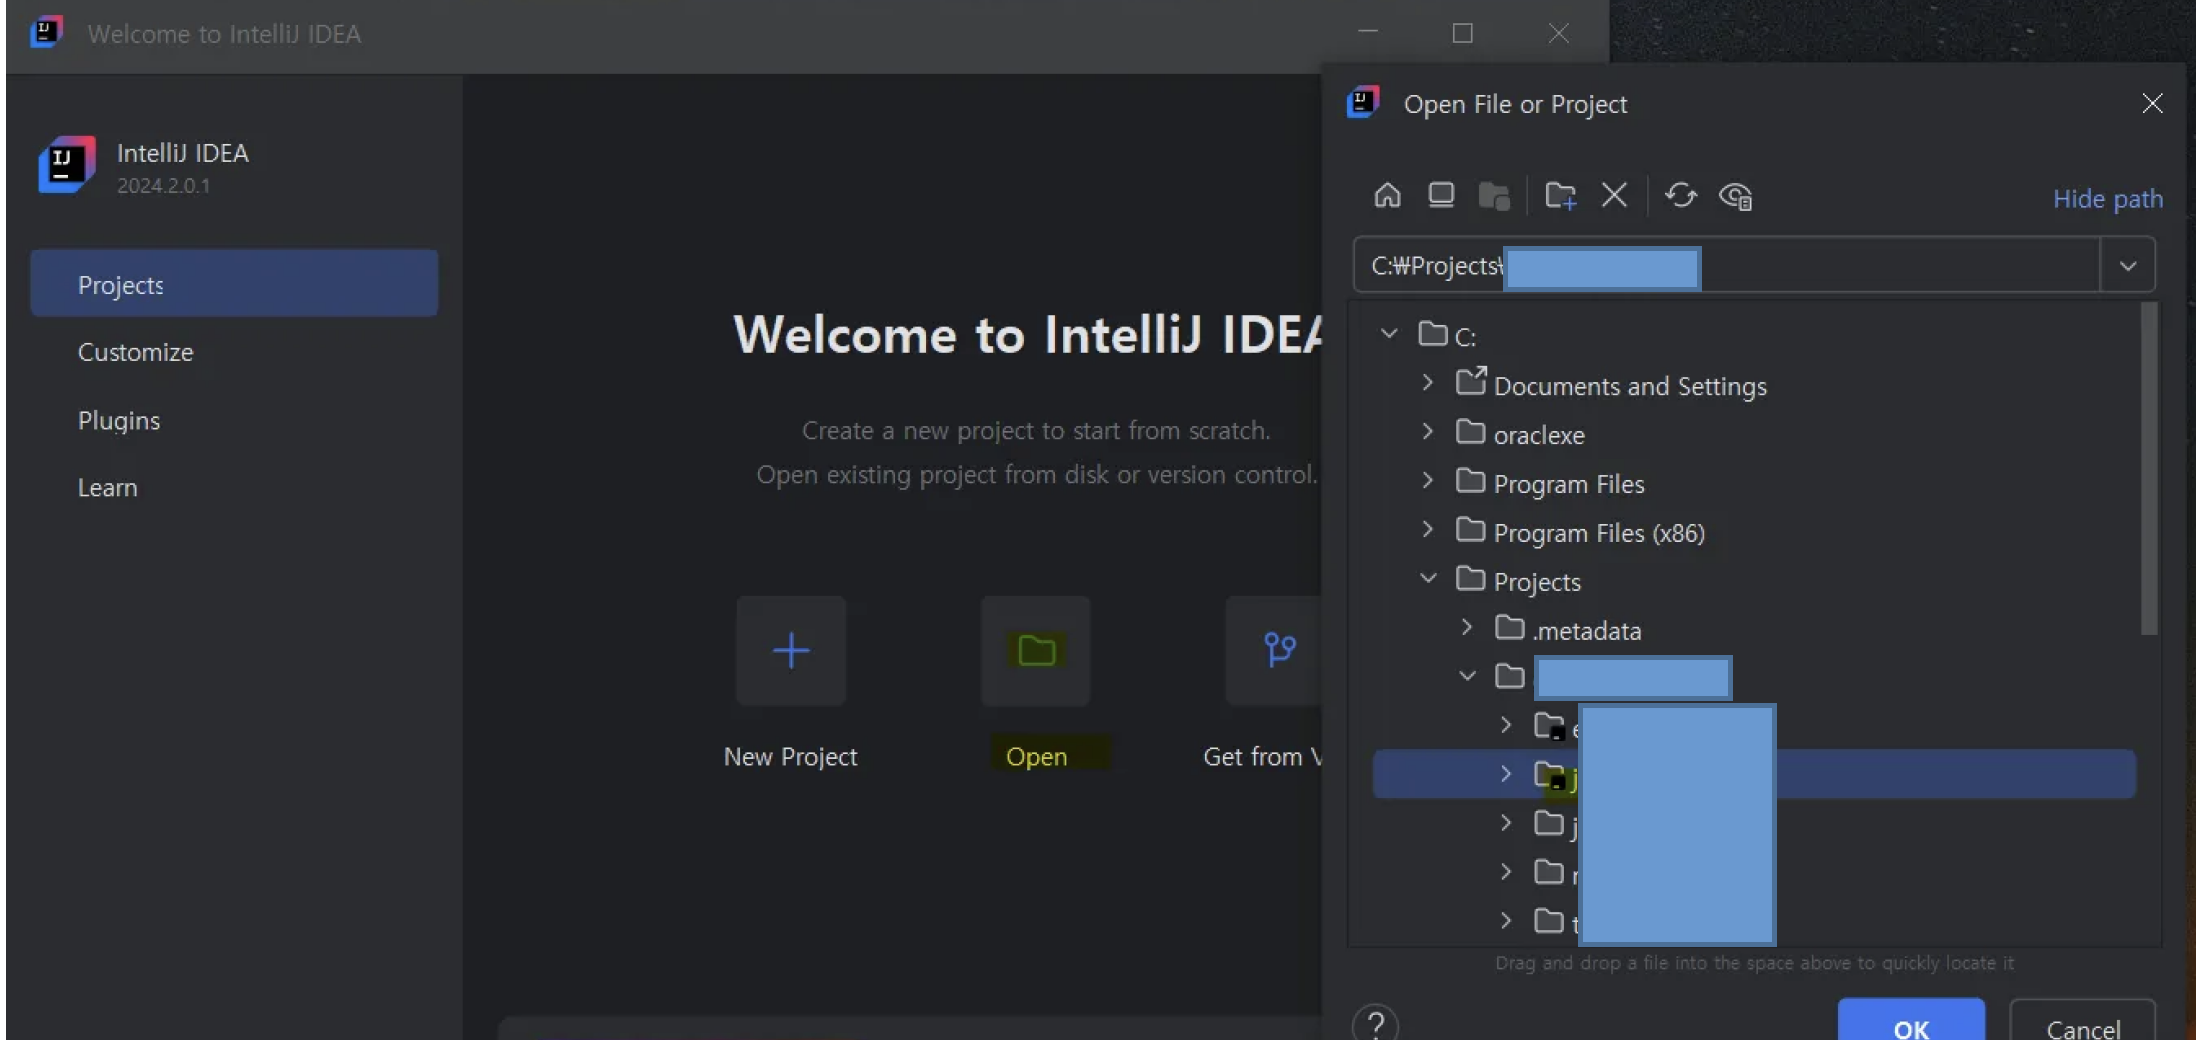
Task: Click the Project directory toolbar icon
Action: [x=1494, y=195]
